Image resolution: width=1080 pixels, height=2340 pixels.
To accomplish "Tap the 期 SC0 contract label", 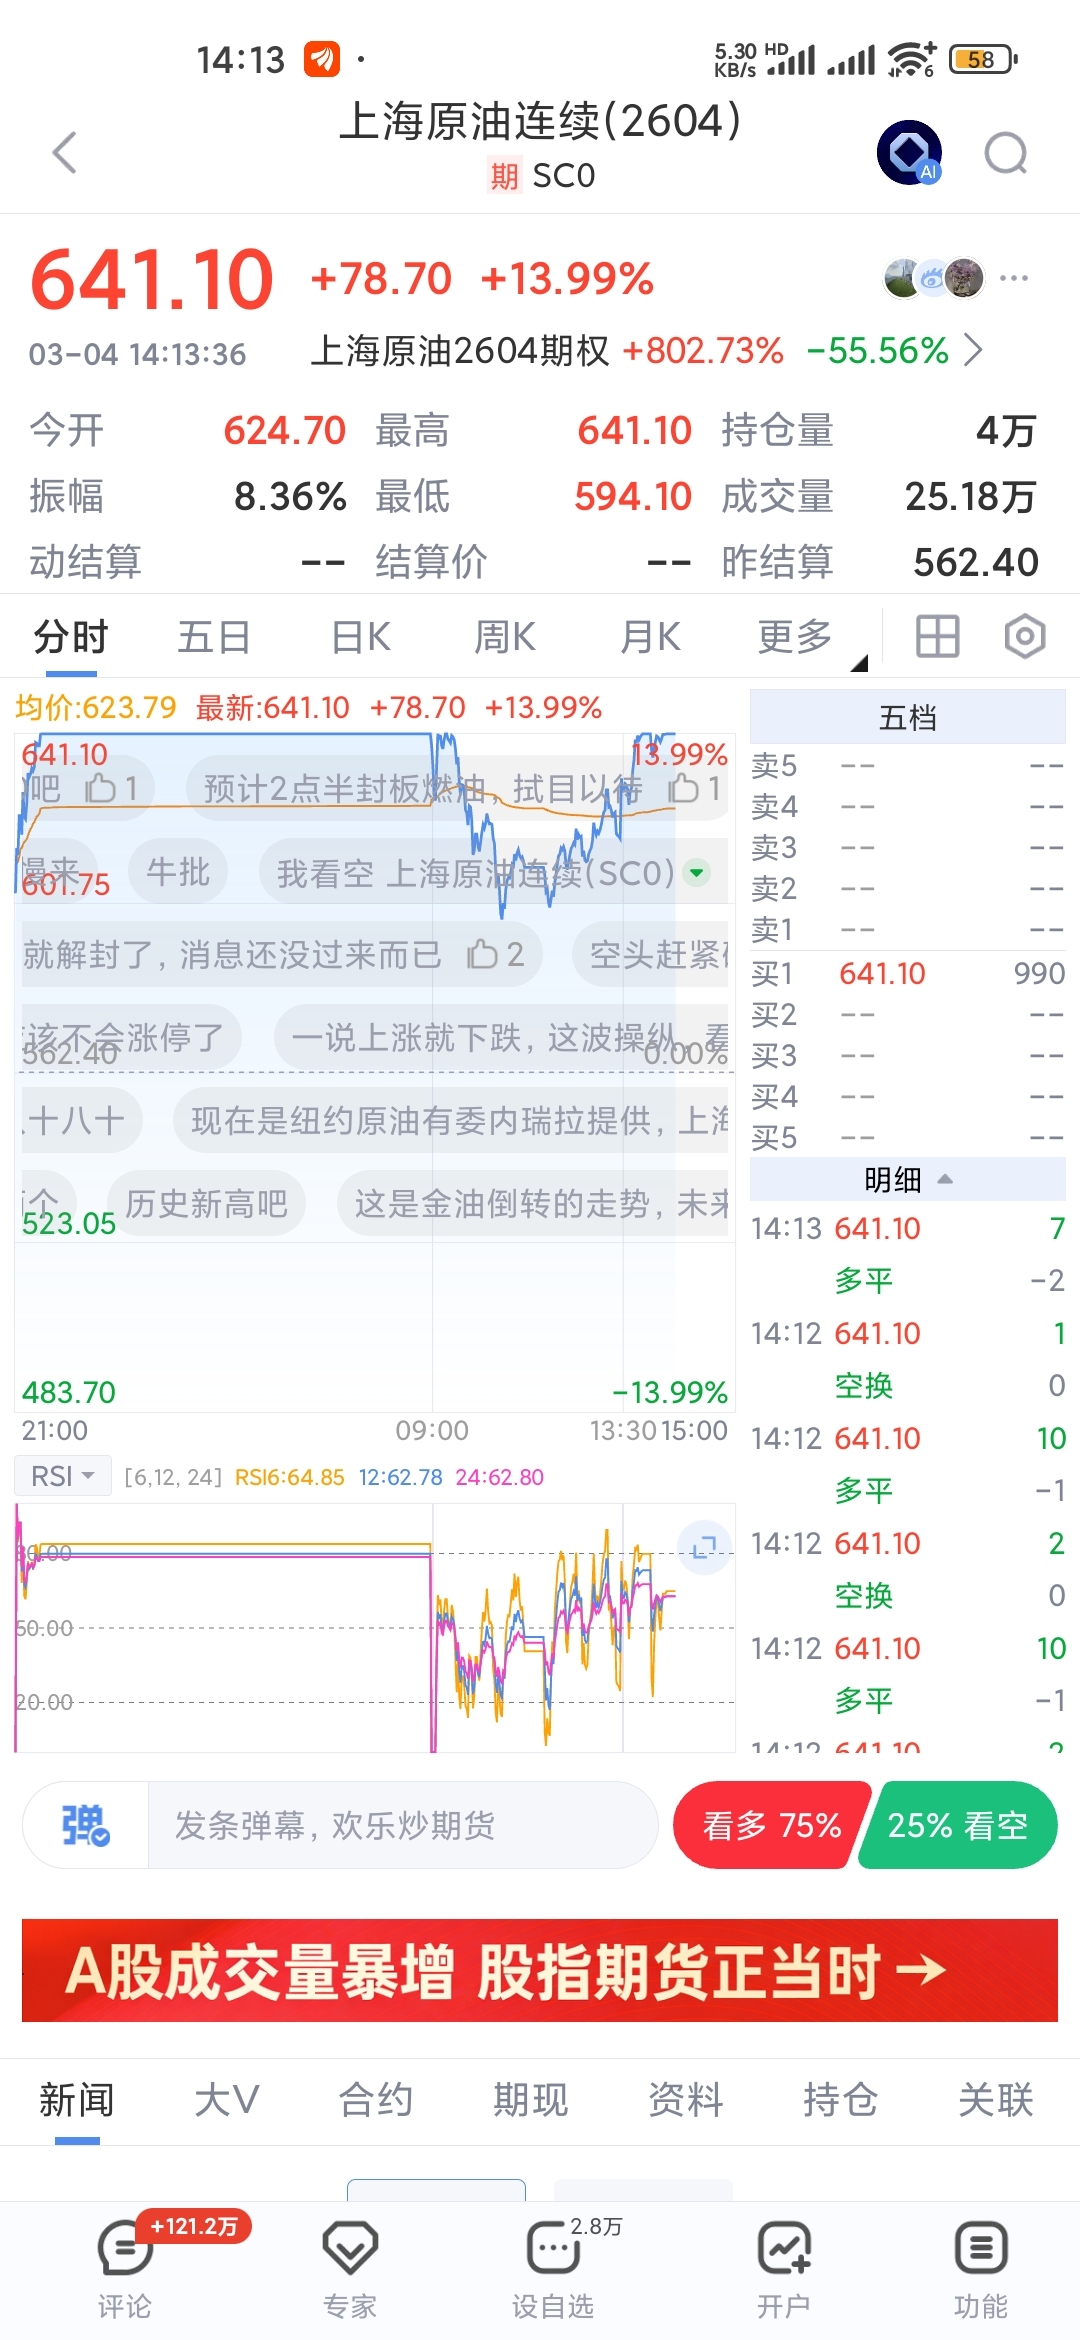I will (541, 176).
